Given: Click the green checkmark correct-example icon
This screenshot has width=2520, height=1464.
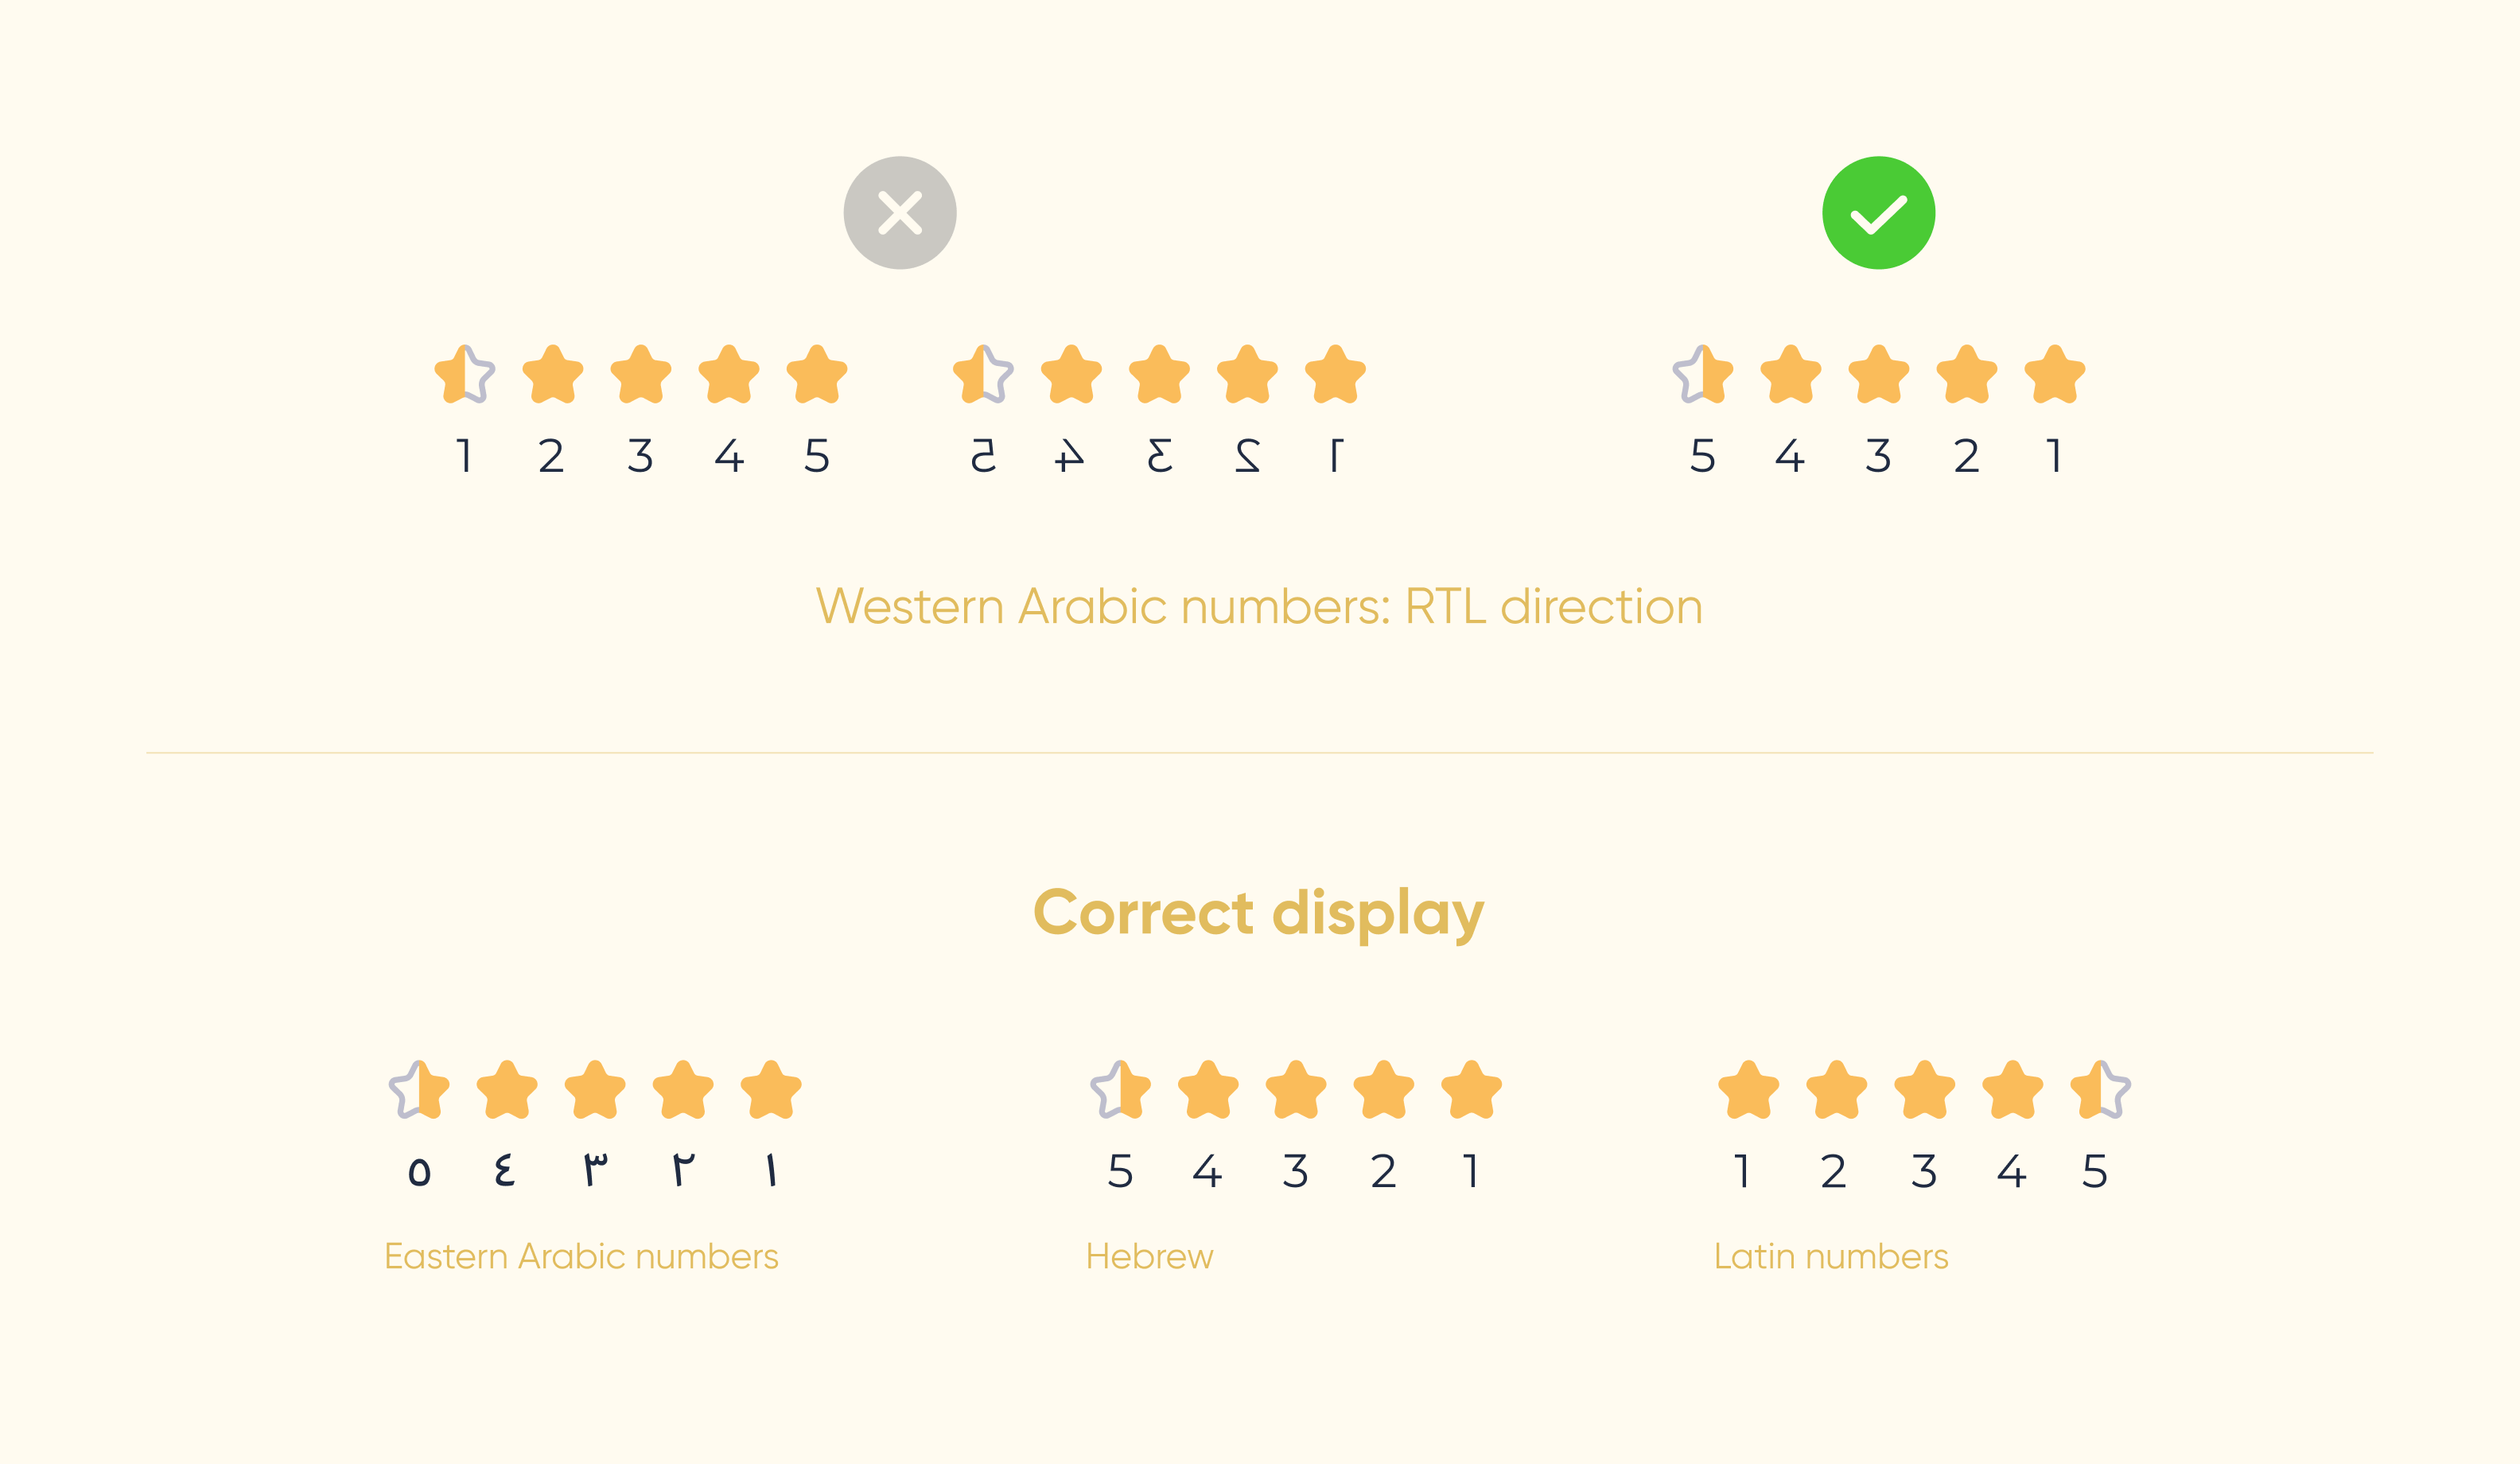Looking at the screenshot, I should (1878, 213).
